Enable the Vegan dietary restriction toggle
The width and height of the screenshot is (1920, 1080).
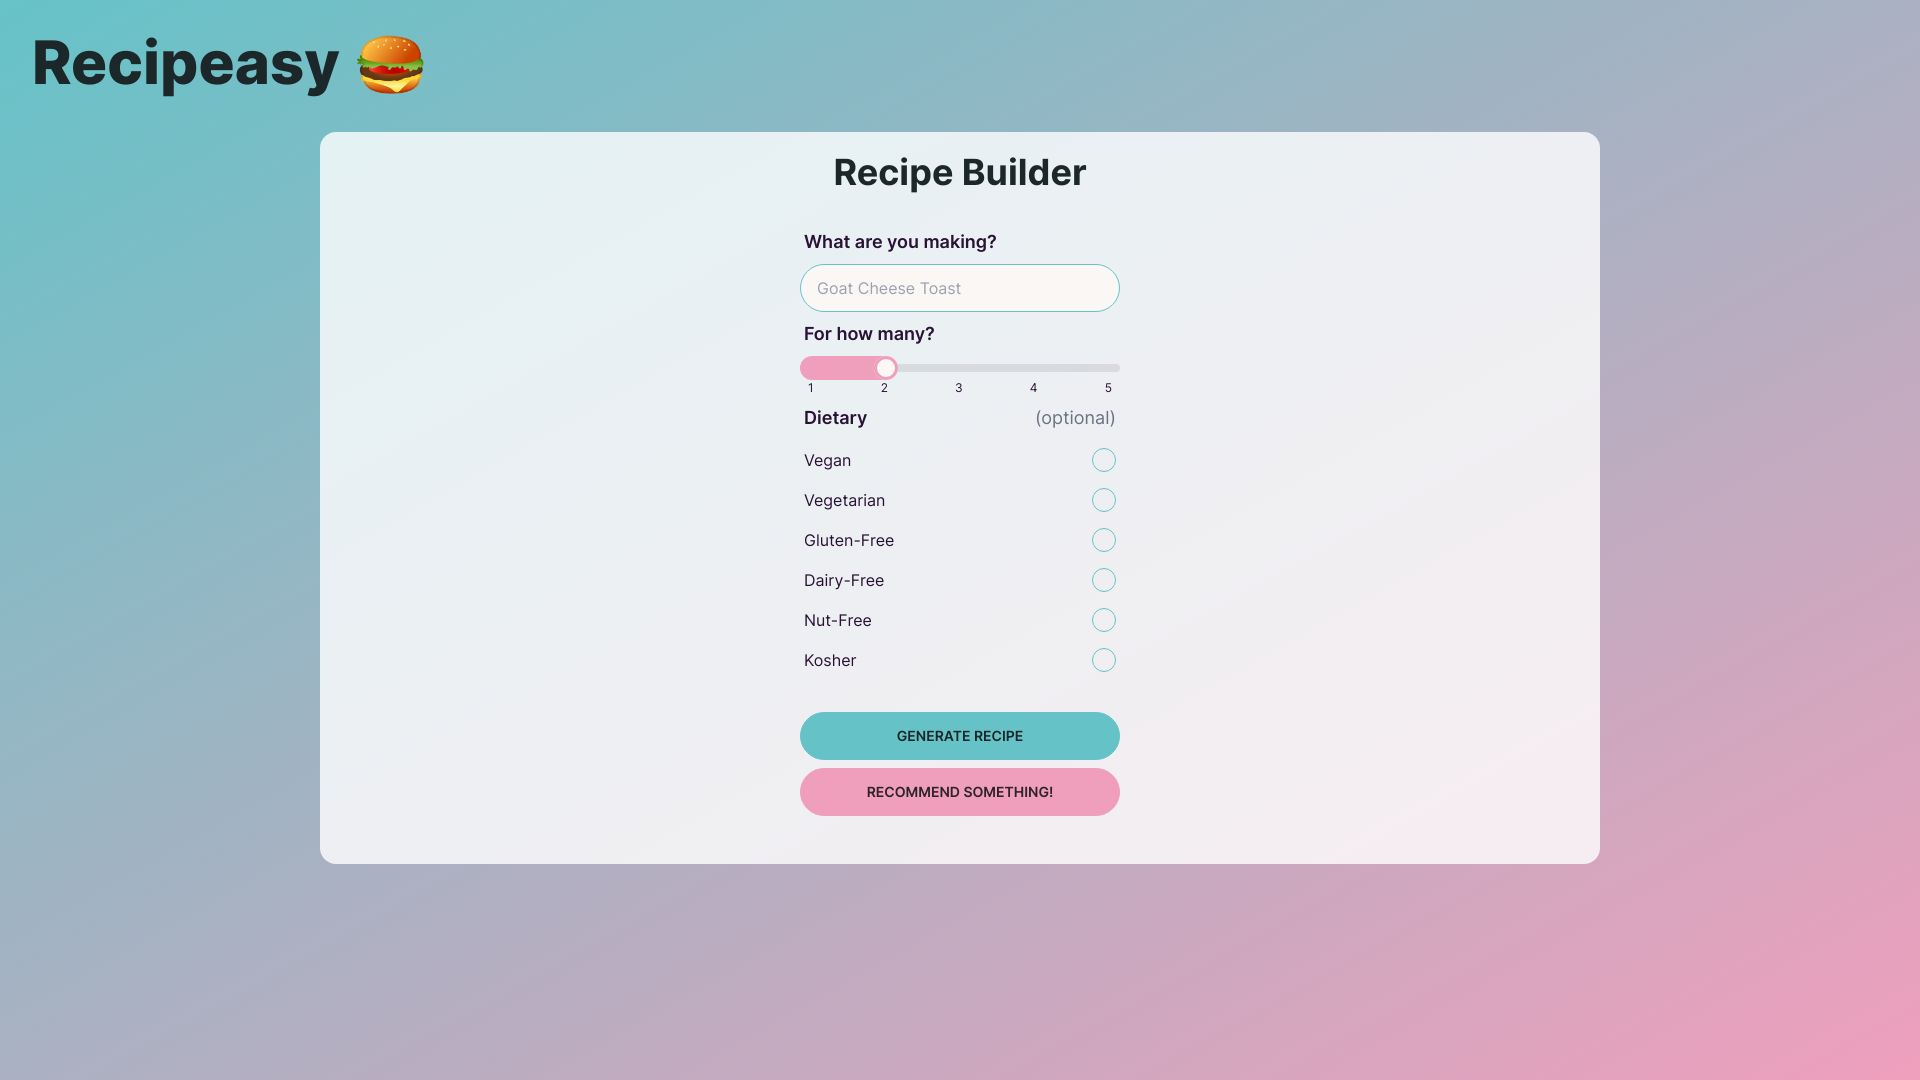[1104, 459]
